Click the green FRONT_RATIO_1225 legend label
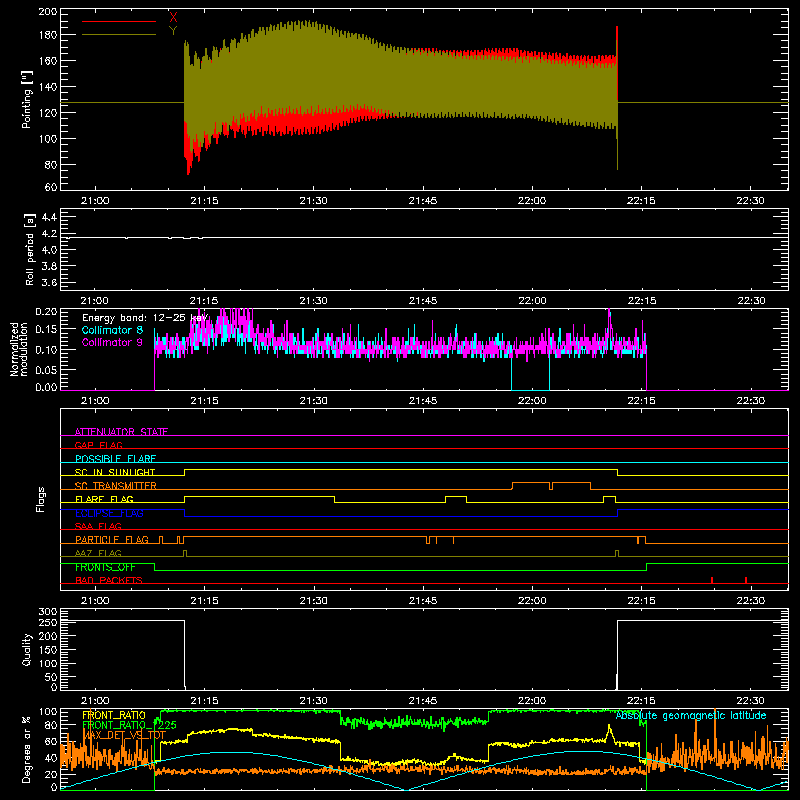Viewport: 800px width, 800px height. point(129,725)
